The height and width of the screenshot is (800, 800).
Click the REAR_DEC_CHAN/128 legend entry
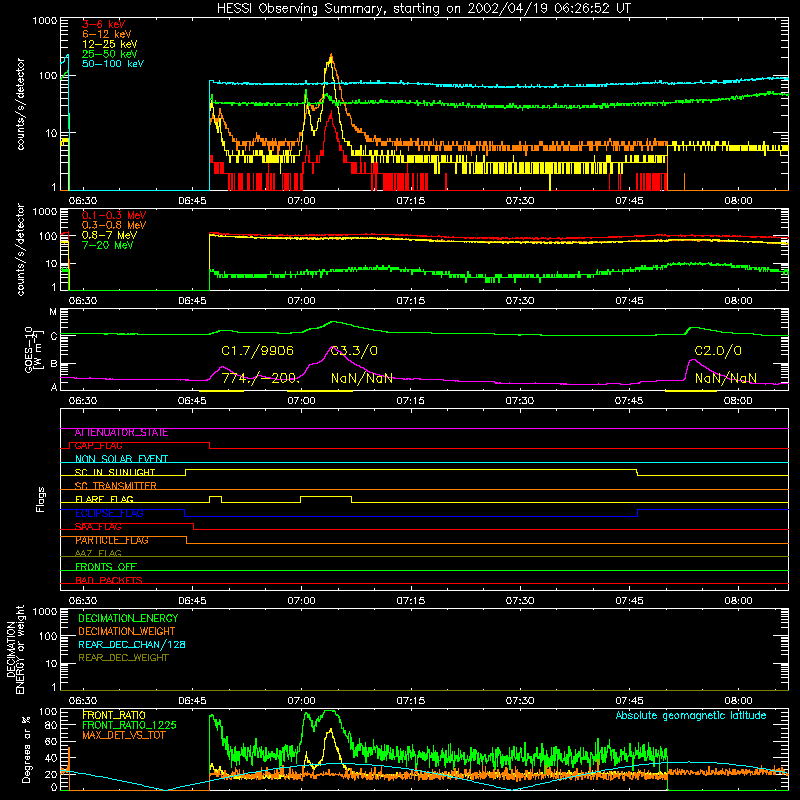(x=132, y=644)
